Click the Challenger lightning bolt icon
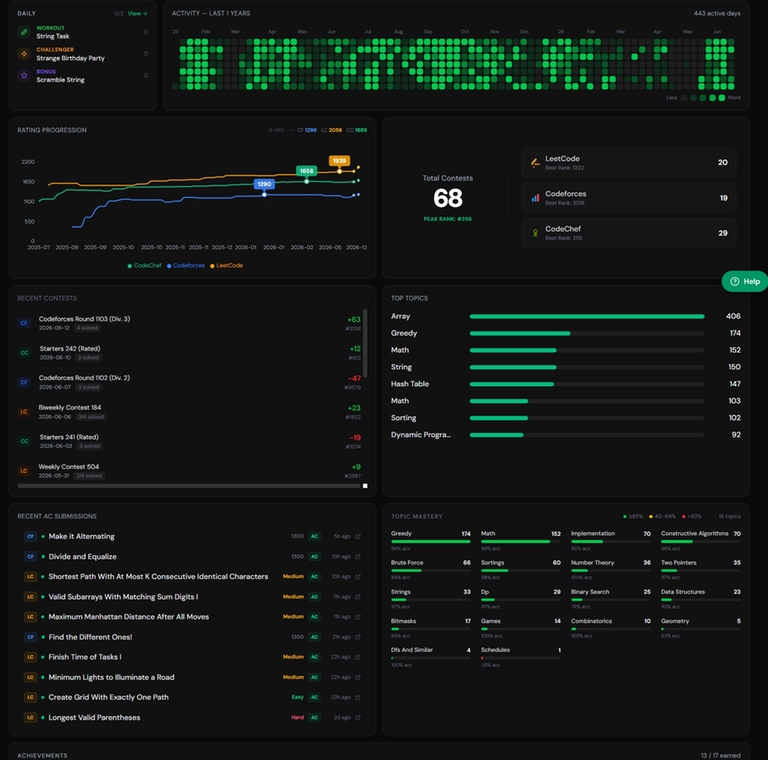This screenshot has height=760, width=768. 24,54
